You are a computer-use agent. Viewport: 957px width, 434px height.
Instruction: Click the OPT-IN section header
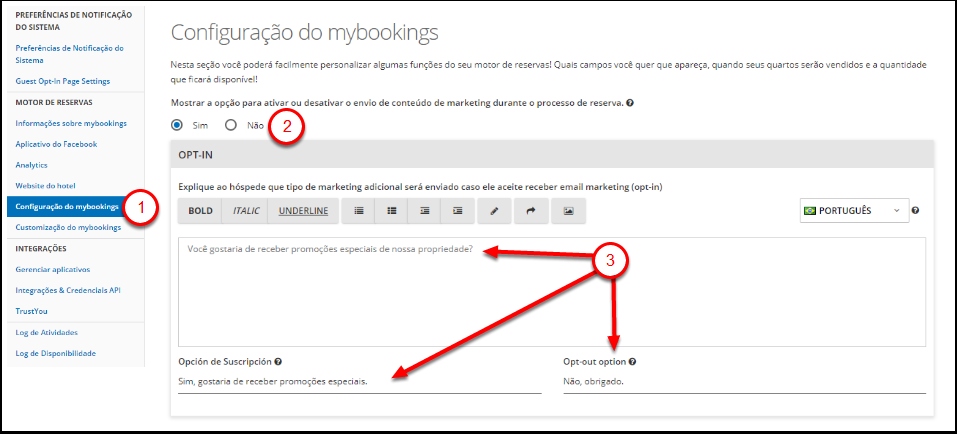point(552,154)
